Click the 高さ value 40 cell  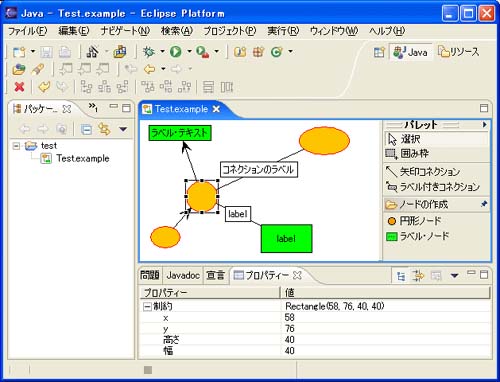(387, 340)
